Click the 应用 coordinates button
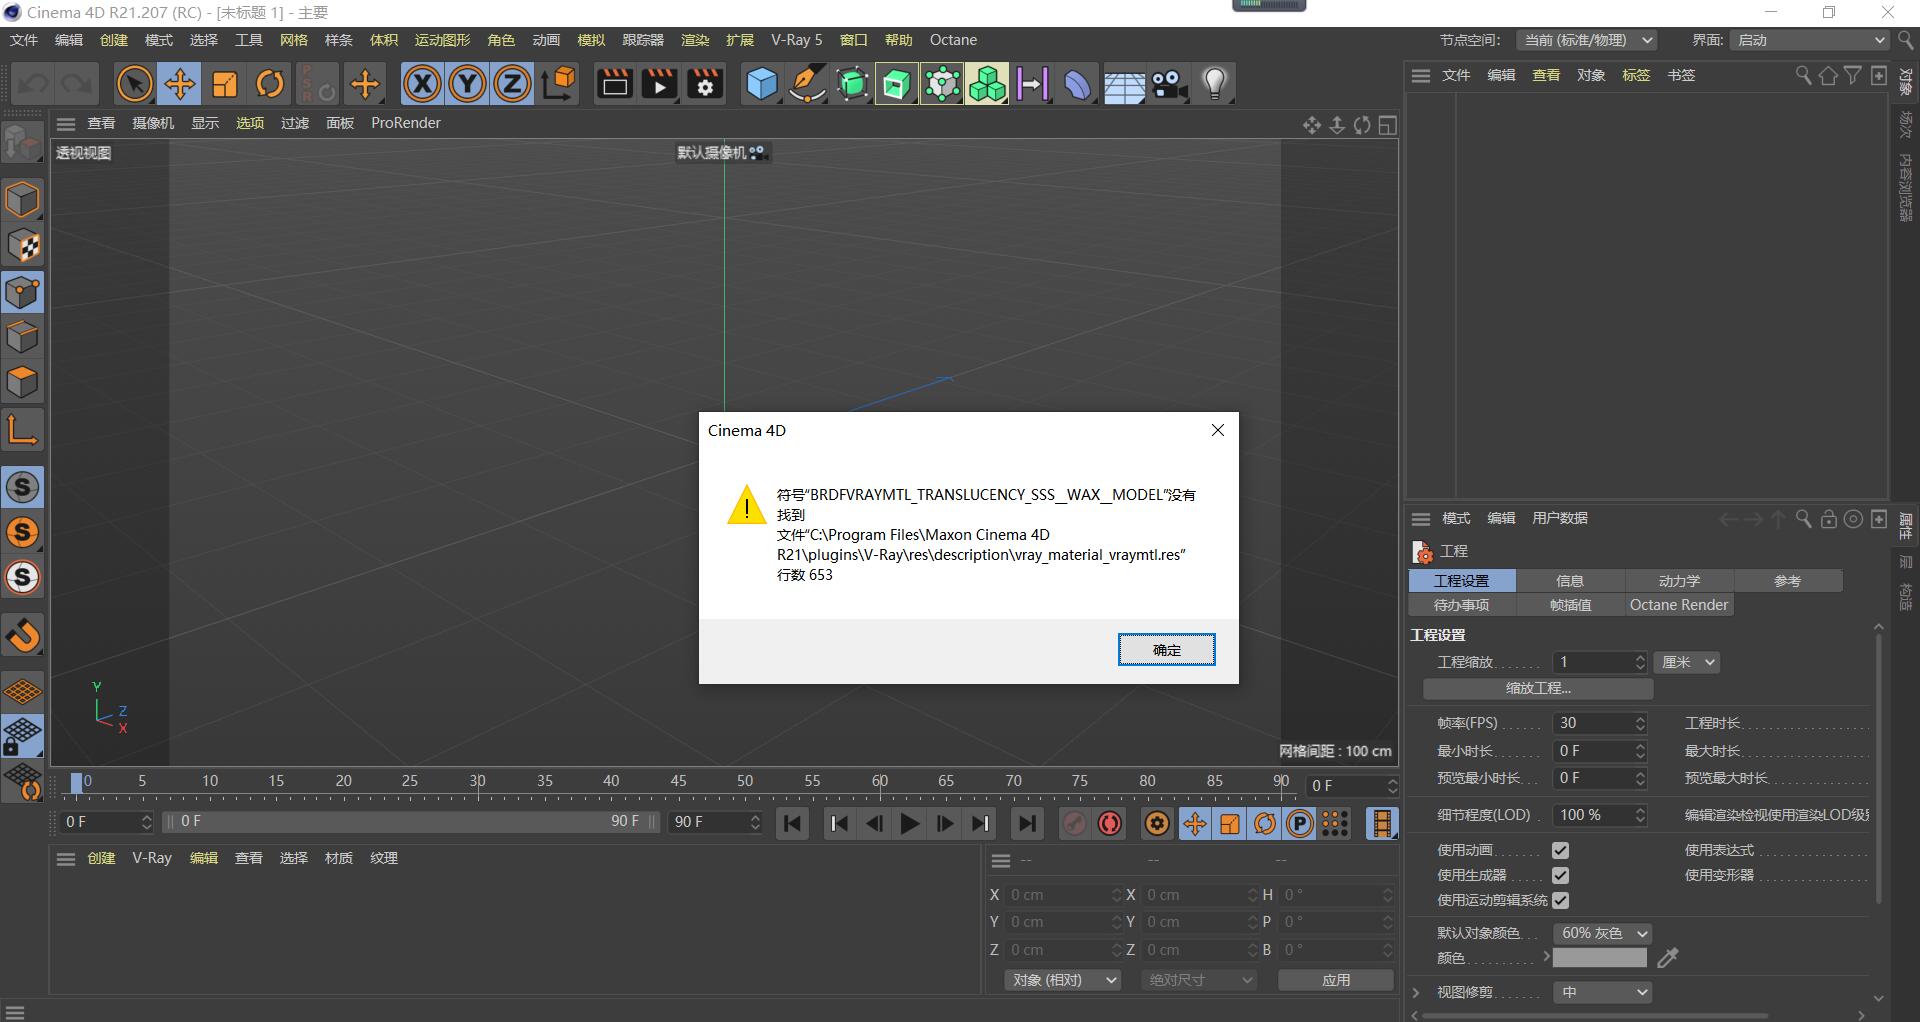 pyautogui.click(x=1336, y=980)
